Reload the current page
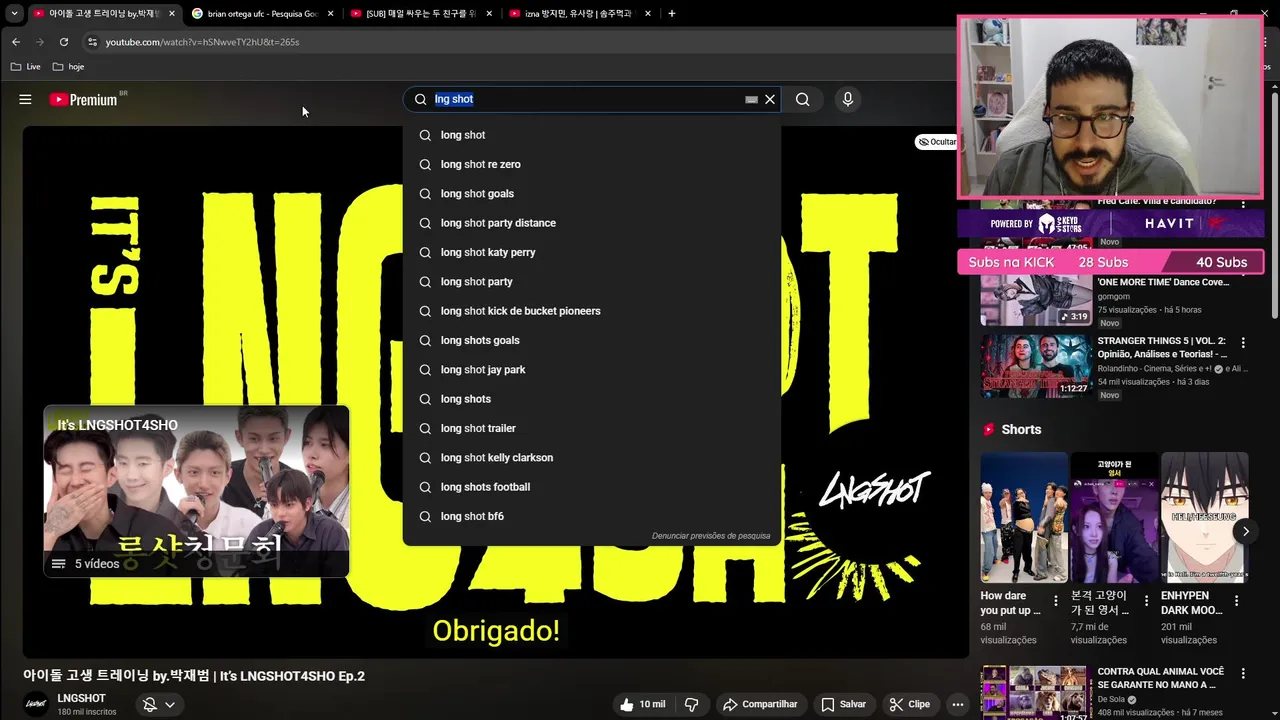 coord(64,42)
